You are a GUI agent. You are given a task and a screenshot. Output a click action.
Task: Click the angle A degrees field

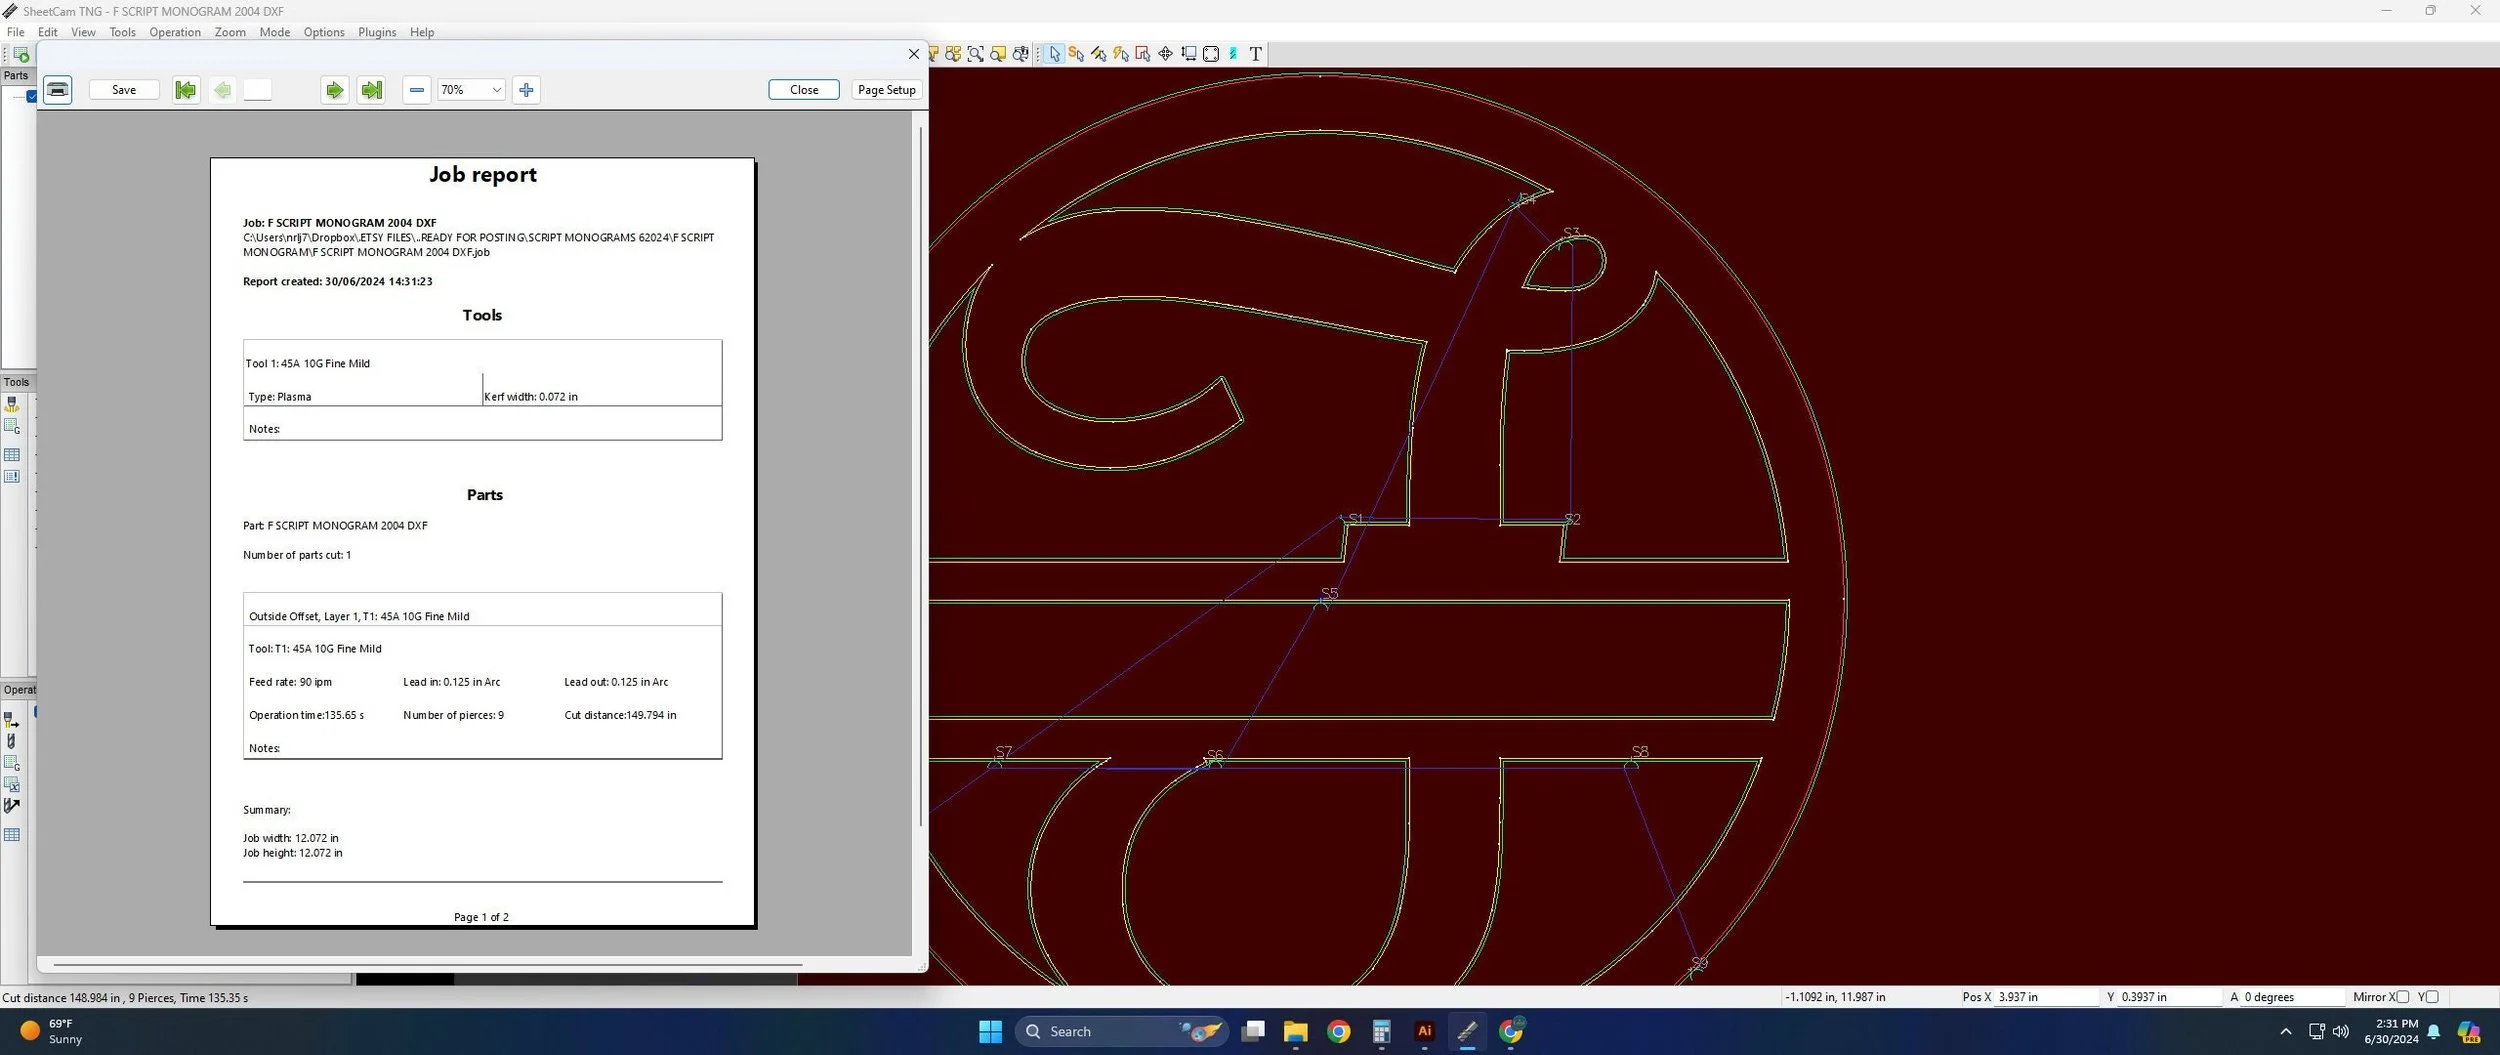click(2291, 997)
